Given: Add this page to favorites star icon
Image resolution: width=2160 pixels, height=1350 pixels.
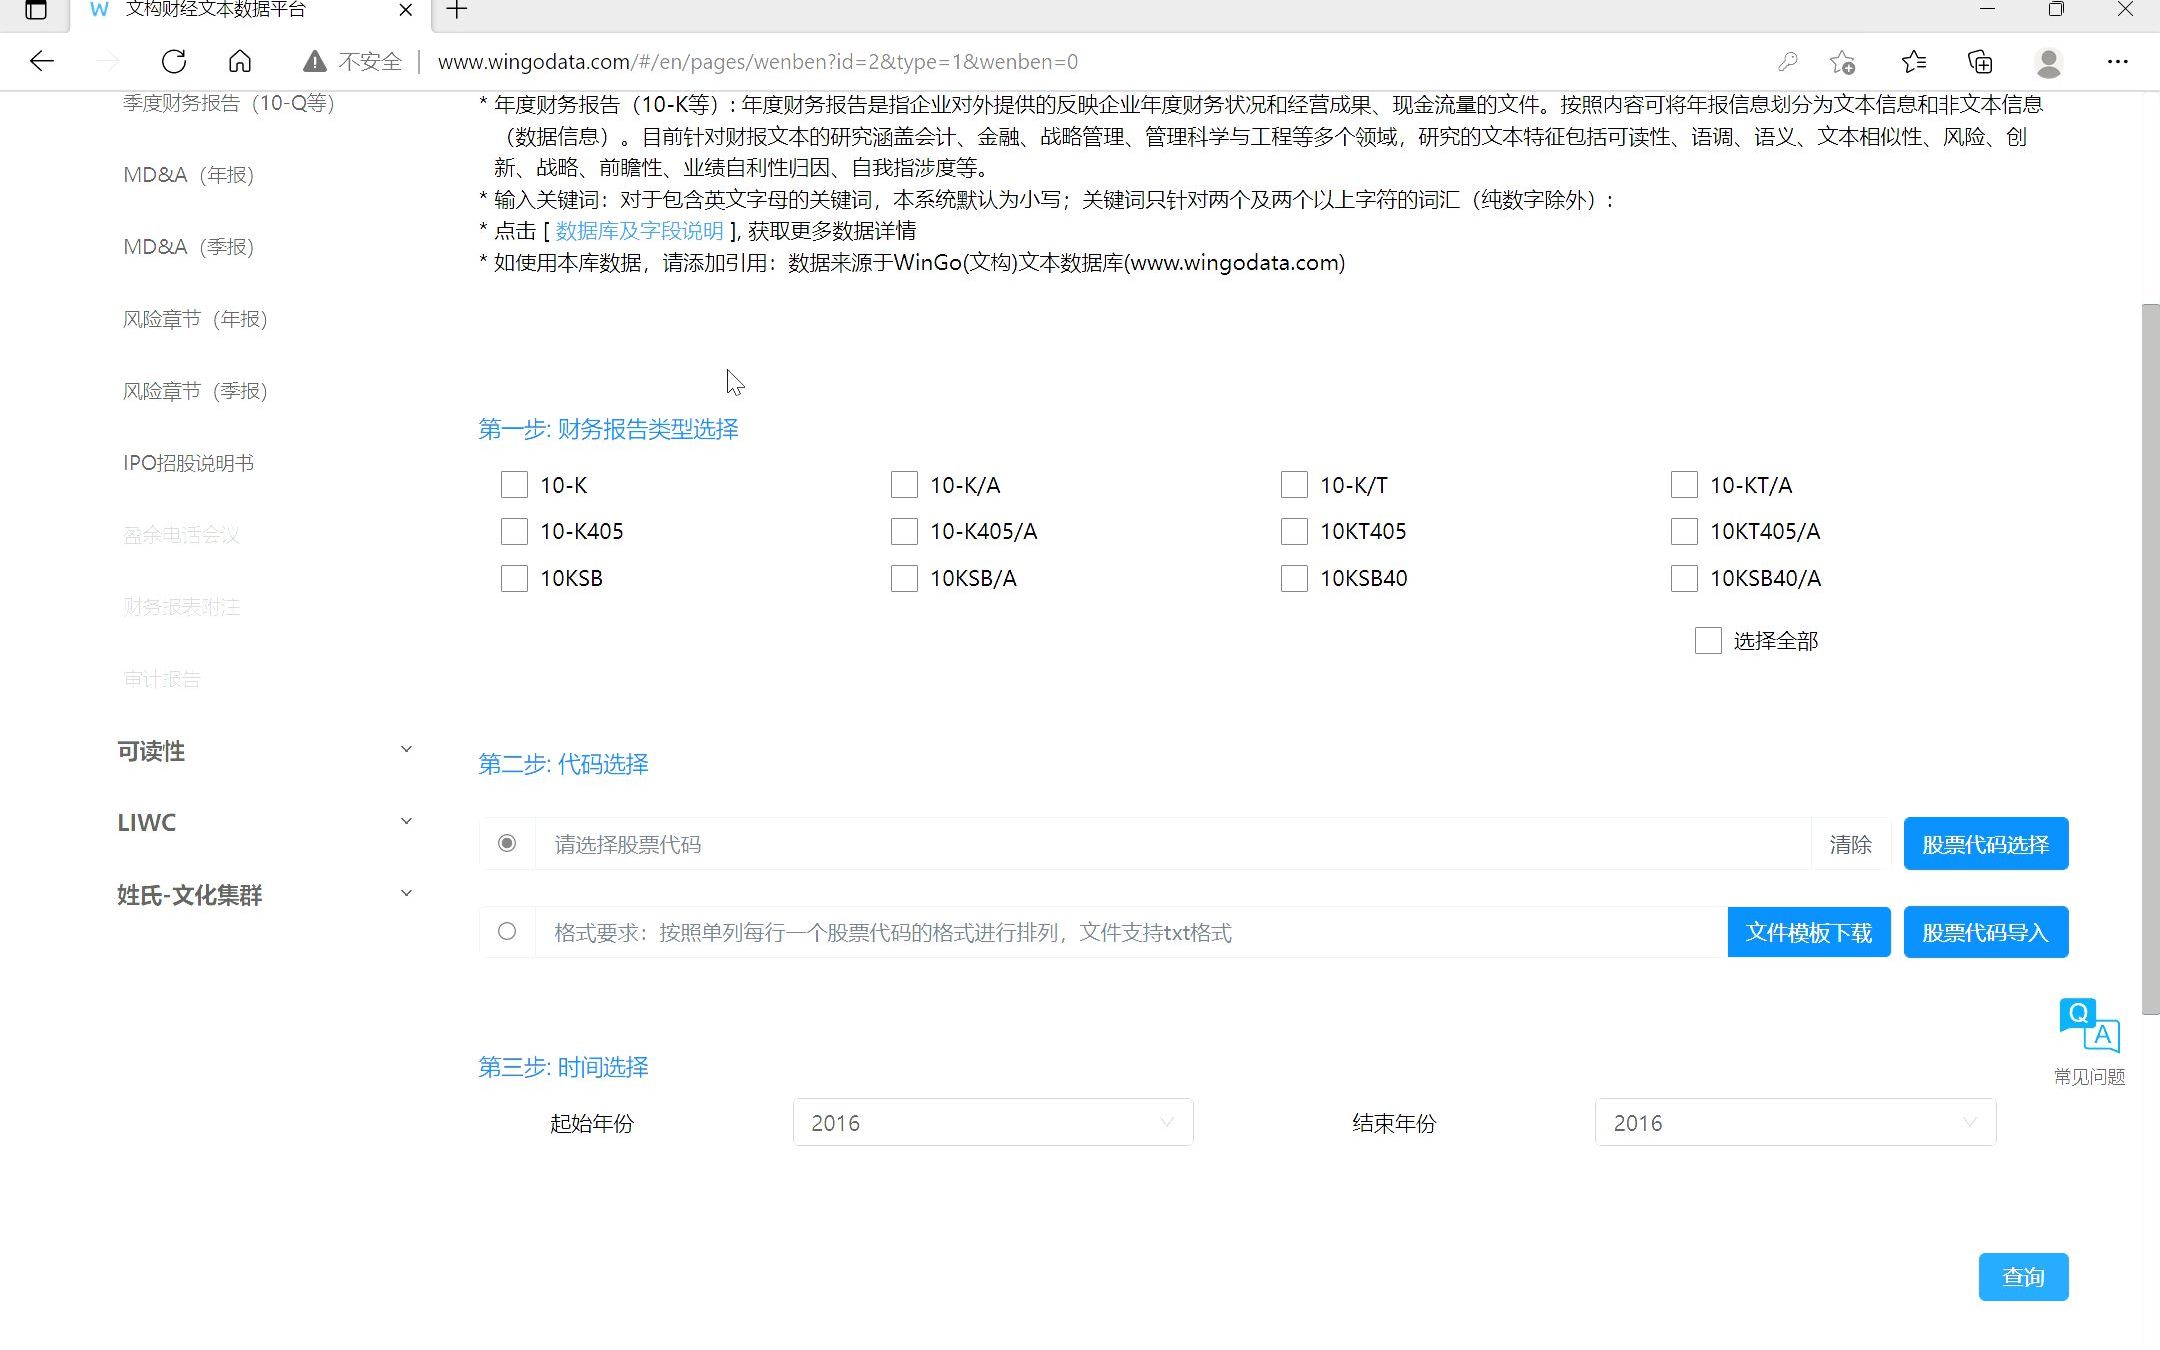Looking at the screenshot, I should [x=1842, y=62].
